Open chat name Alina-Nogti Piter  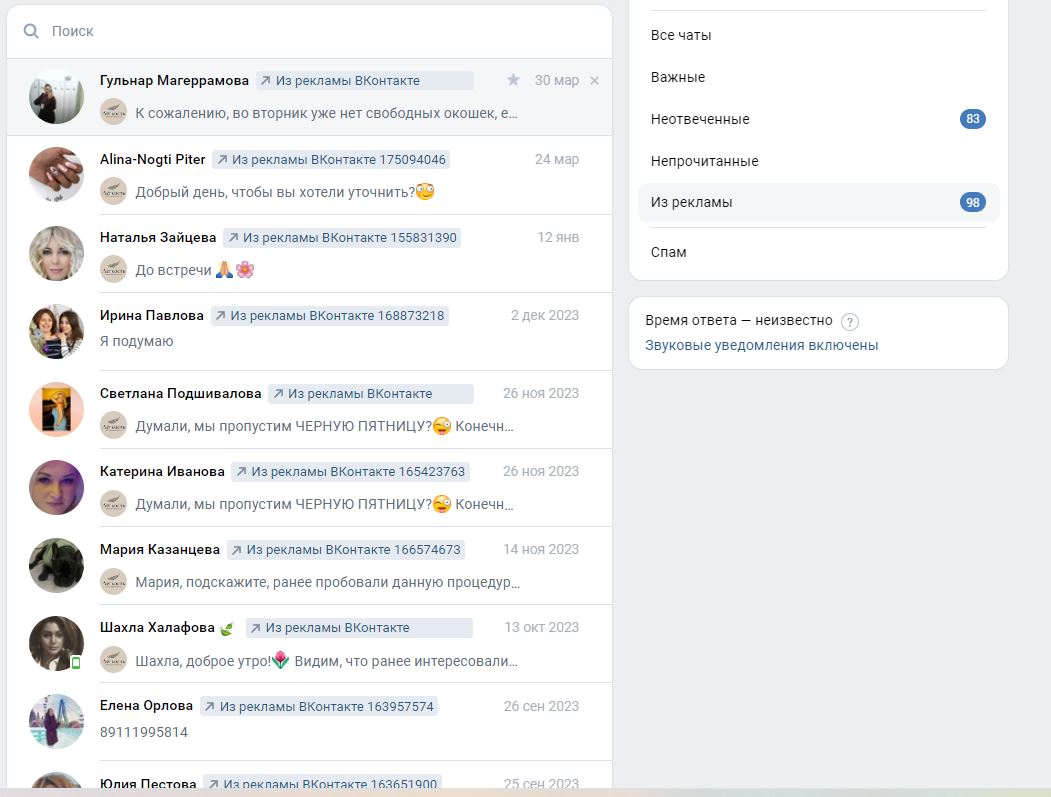(153, 160)
